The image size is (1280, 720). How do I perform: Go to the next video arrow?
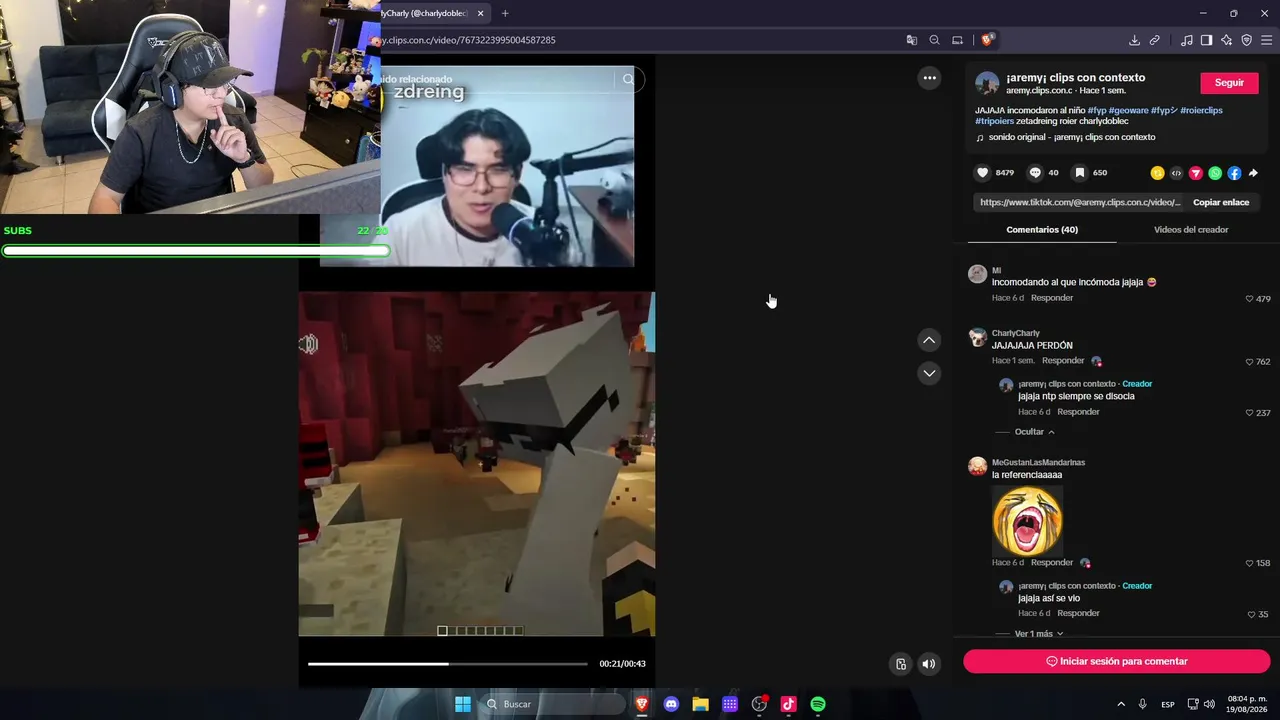(929, 373)
